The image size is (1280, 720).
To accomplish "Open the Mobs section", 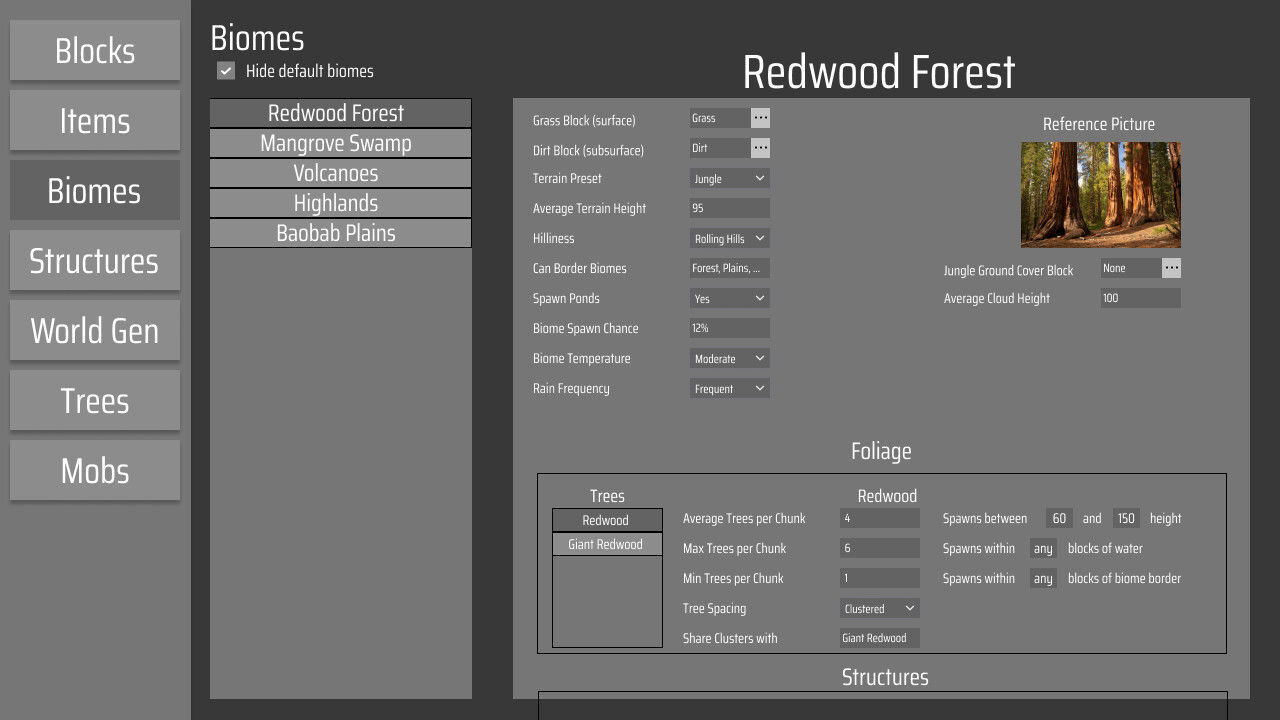I will point(94,470).
